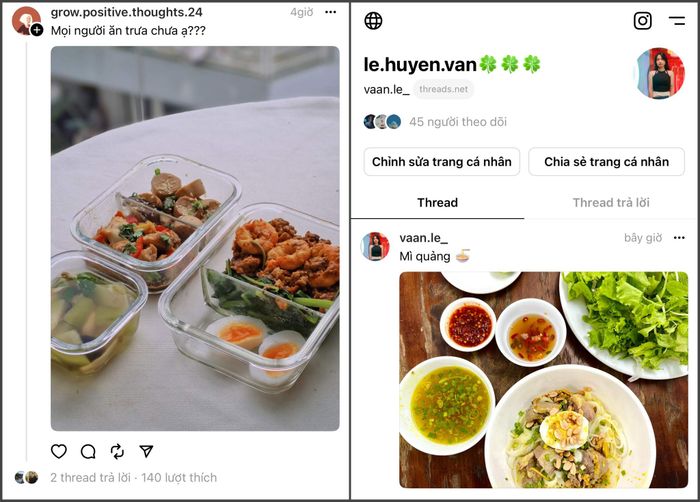700x502 pixels.
Task: Open comments via speech bubble icon
Action: (x=88, y=452)
